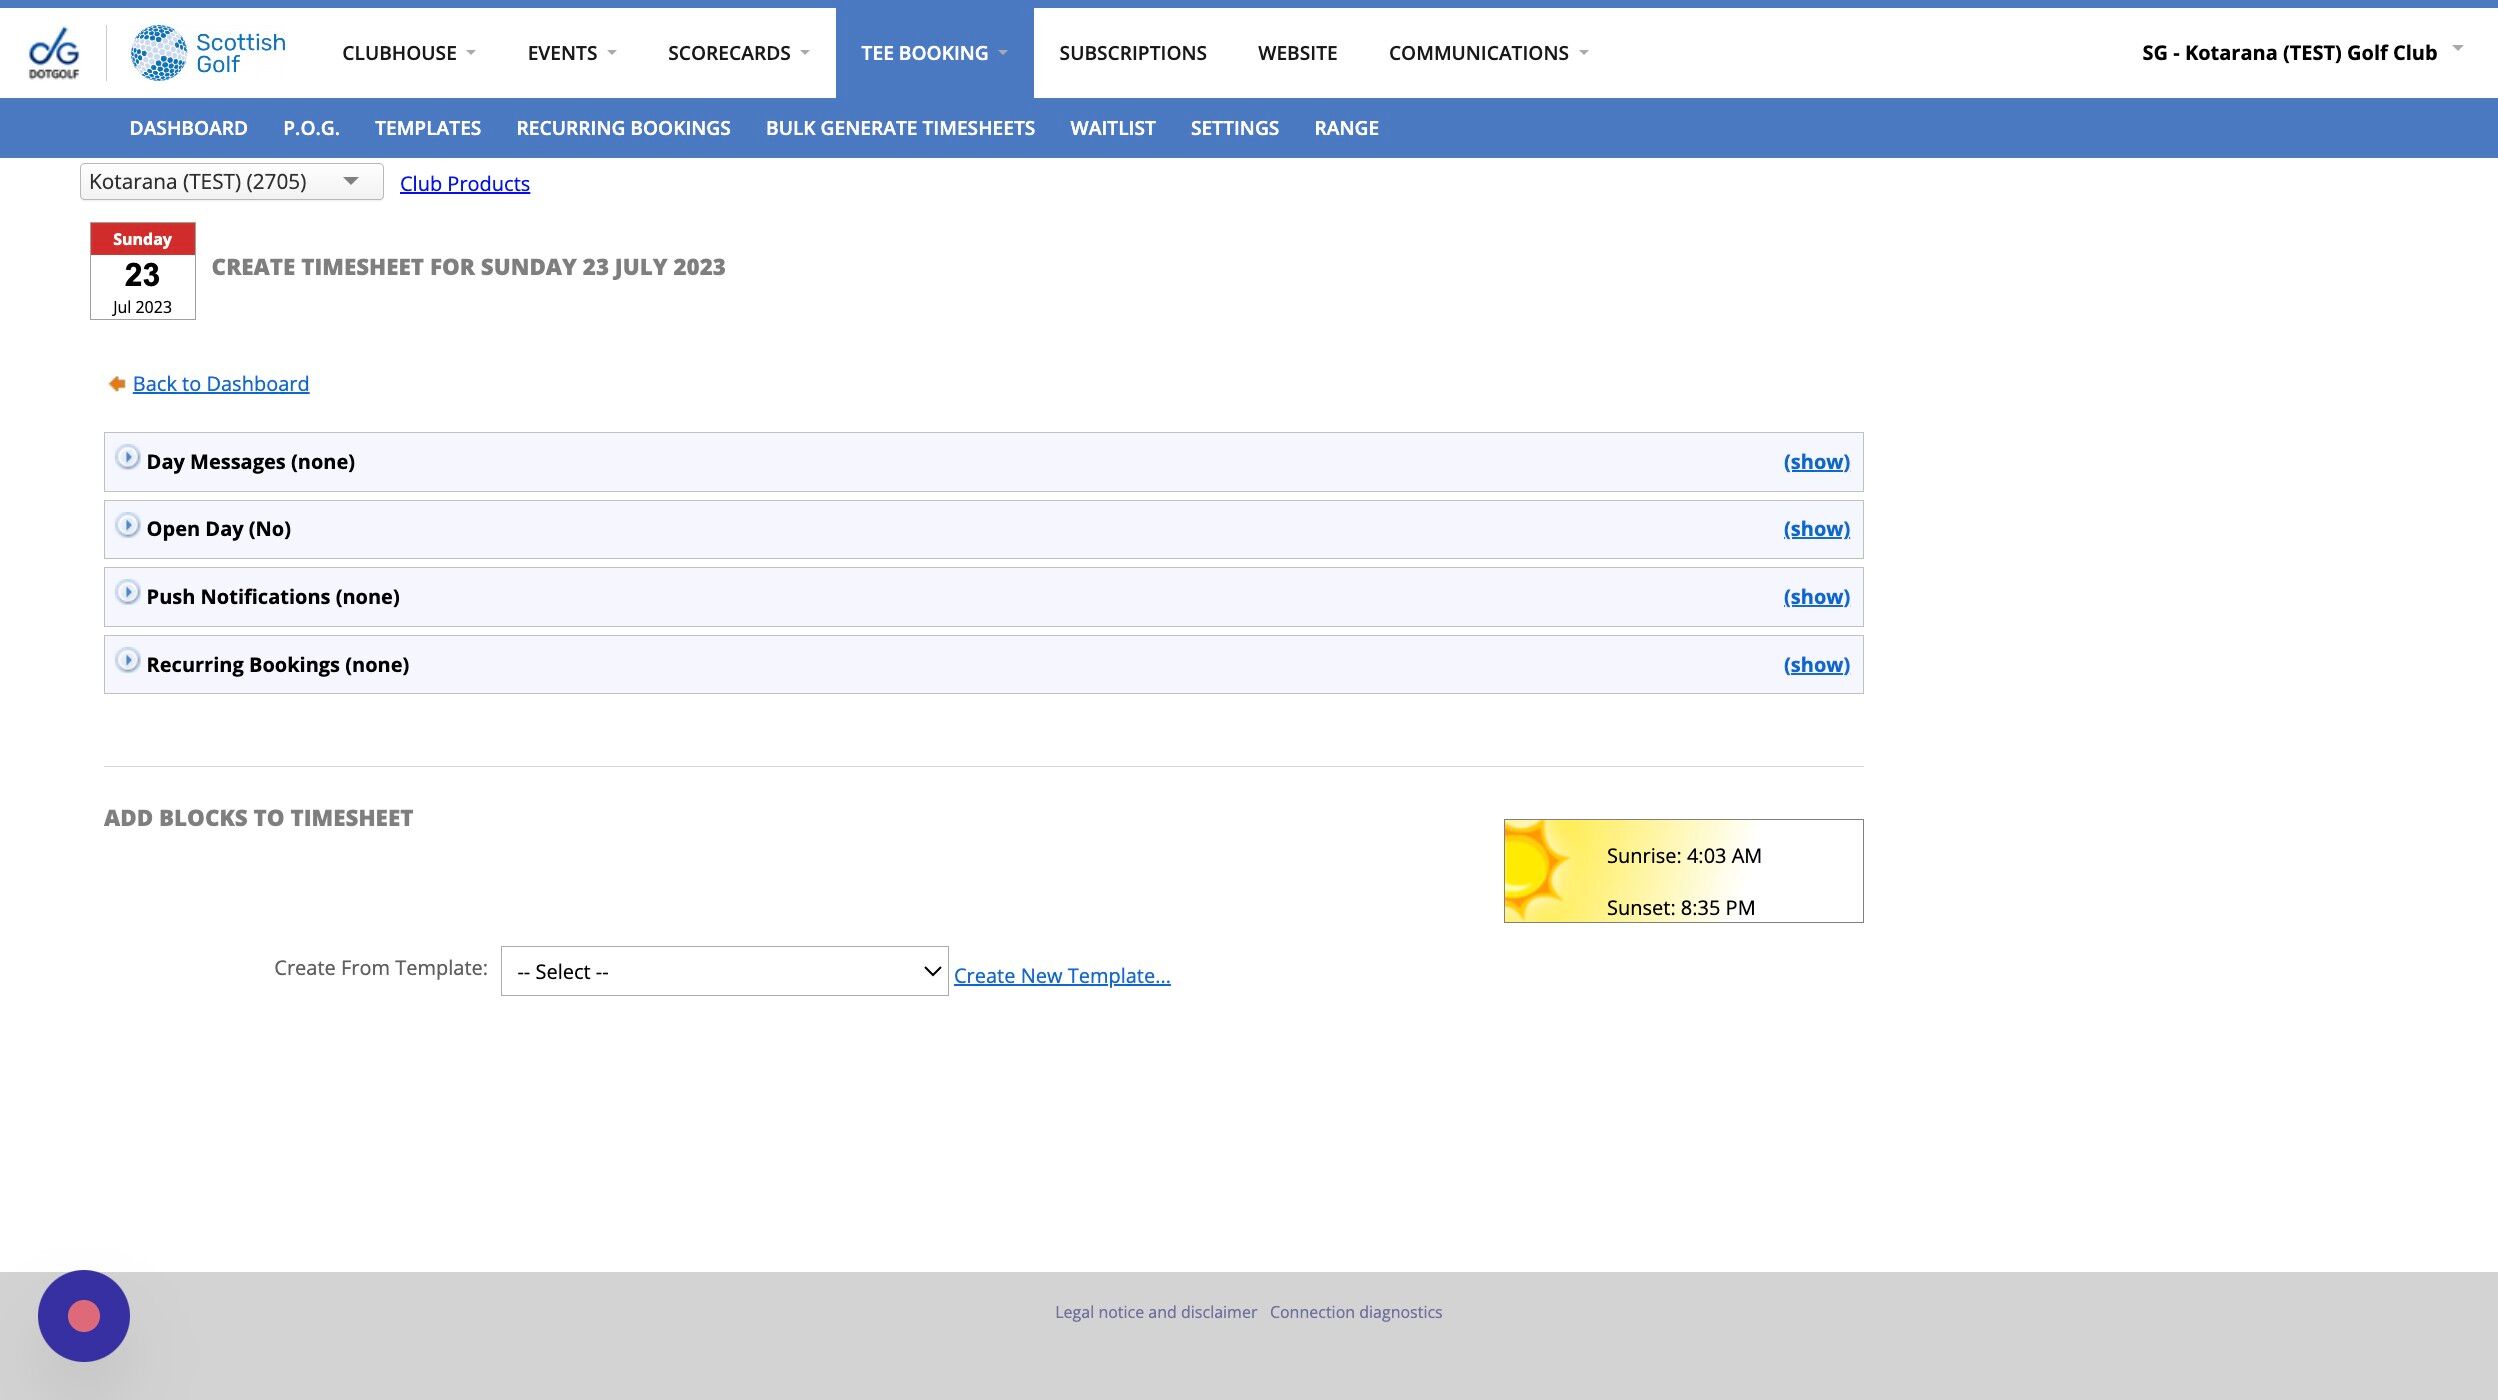Click the Scottish Golf logo
Image resolution: width=2498 pixels, height=1400 pixels.
208,53
